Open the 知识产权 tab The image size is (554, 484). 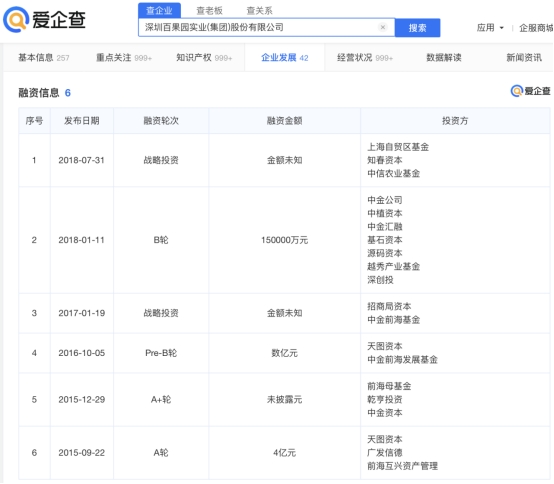click(204, 58)
